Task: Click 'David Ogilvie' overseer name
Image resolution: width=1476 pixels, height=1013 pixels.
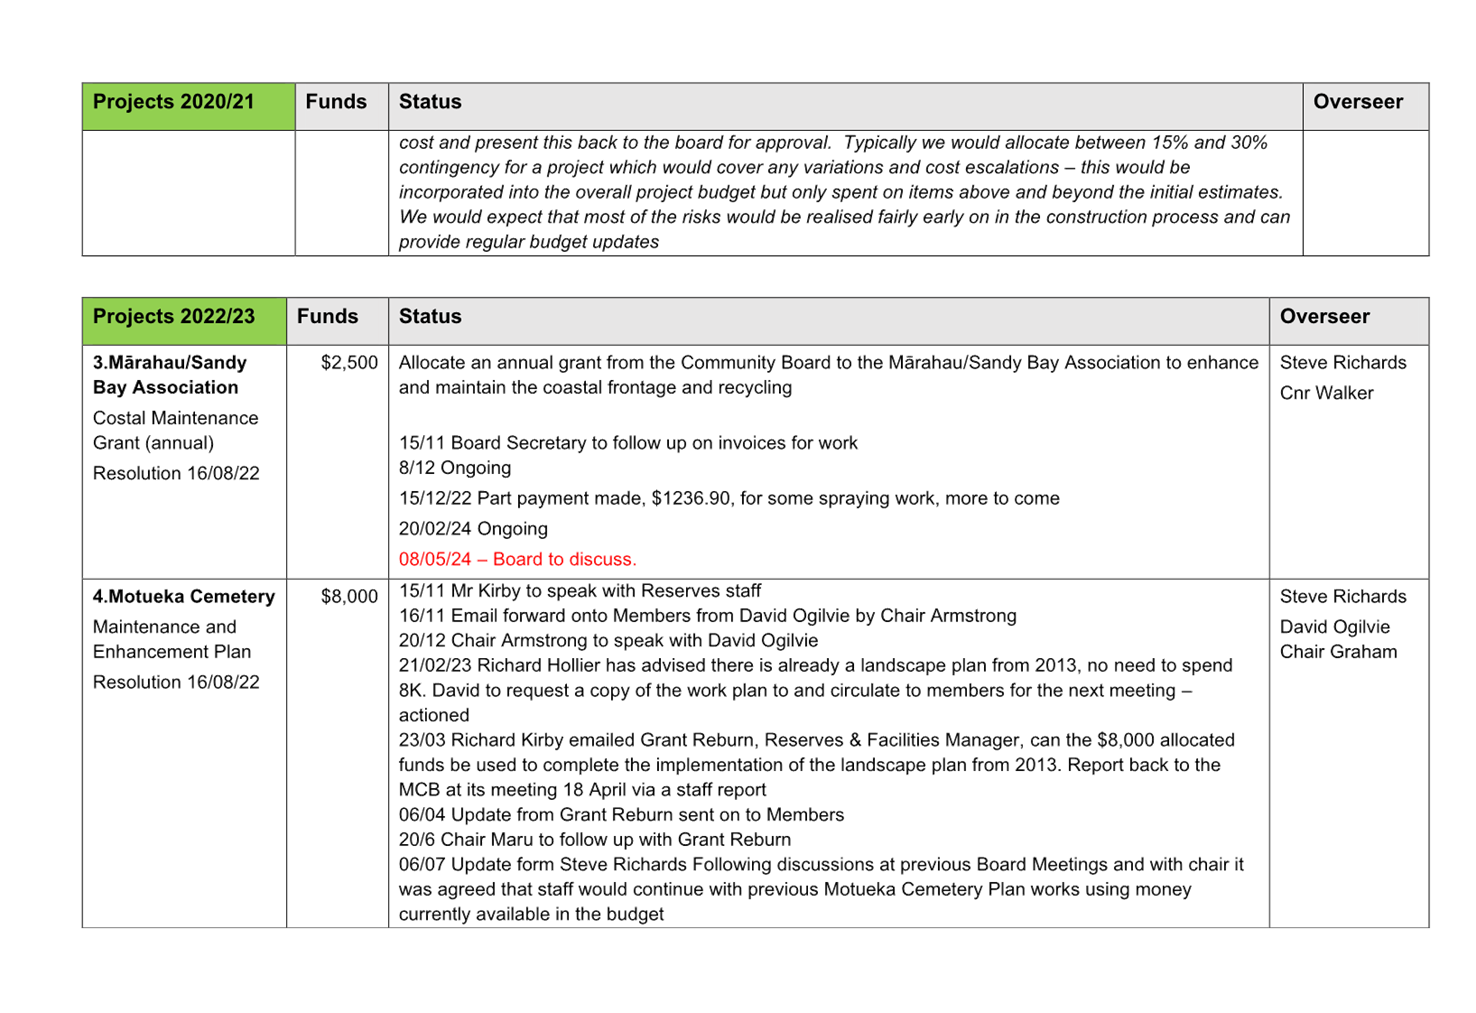Action: pyautogui.click(x=1335, y=627)
